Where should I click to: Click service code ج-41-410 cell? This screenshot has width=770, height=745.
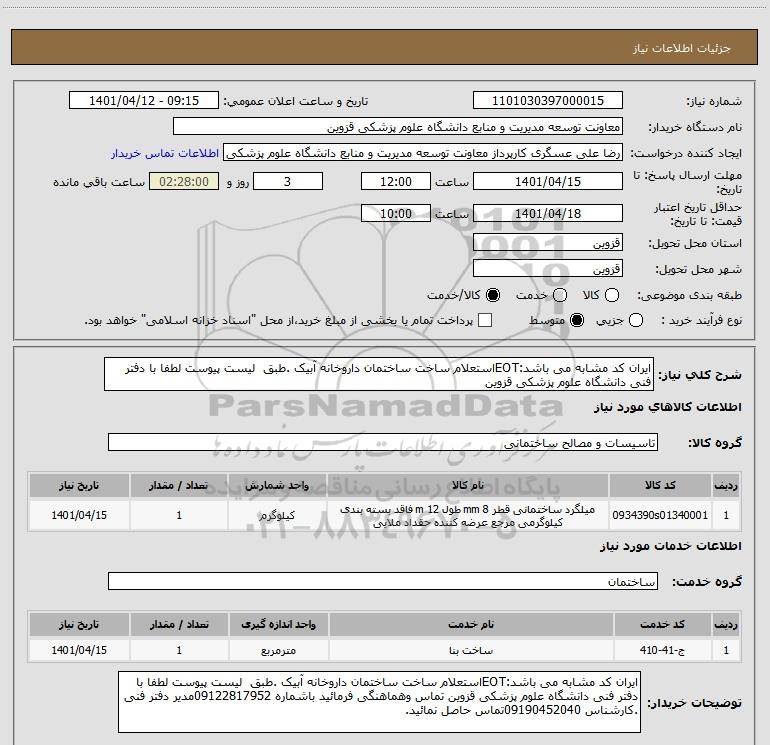click(662, 650)
